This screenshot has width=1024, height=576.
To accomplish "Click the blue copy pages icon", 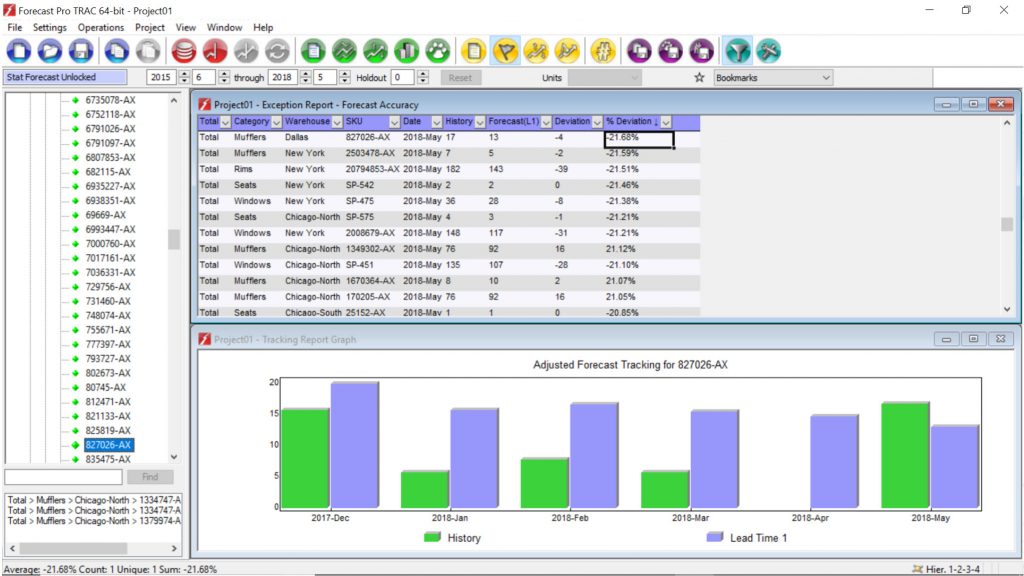I will 117,51.
